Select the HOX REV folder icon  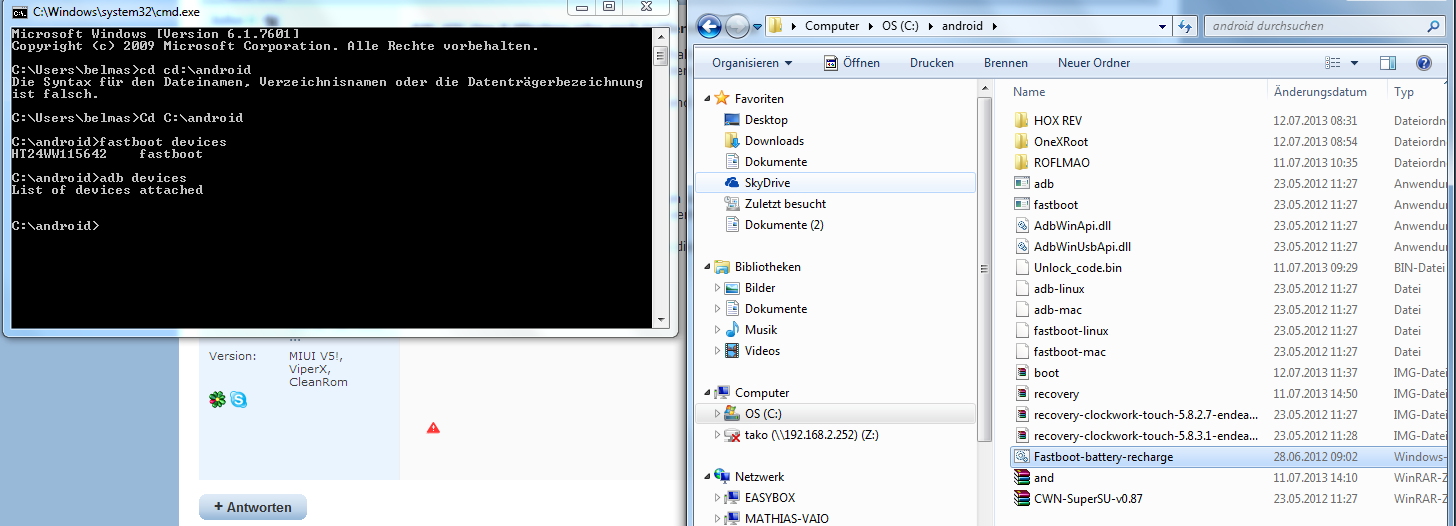tap(1022, 120)
